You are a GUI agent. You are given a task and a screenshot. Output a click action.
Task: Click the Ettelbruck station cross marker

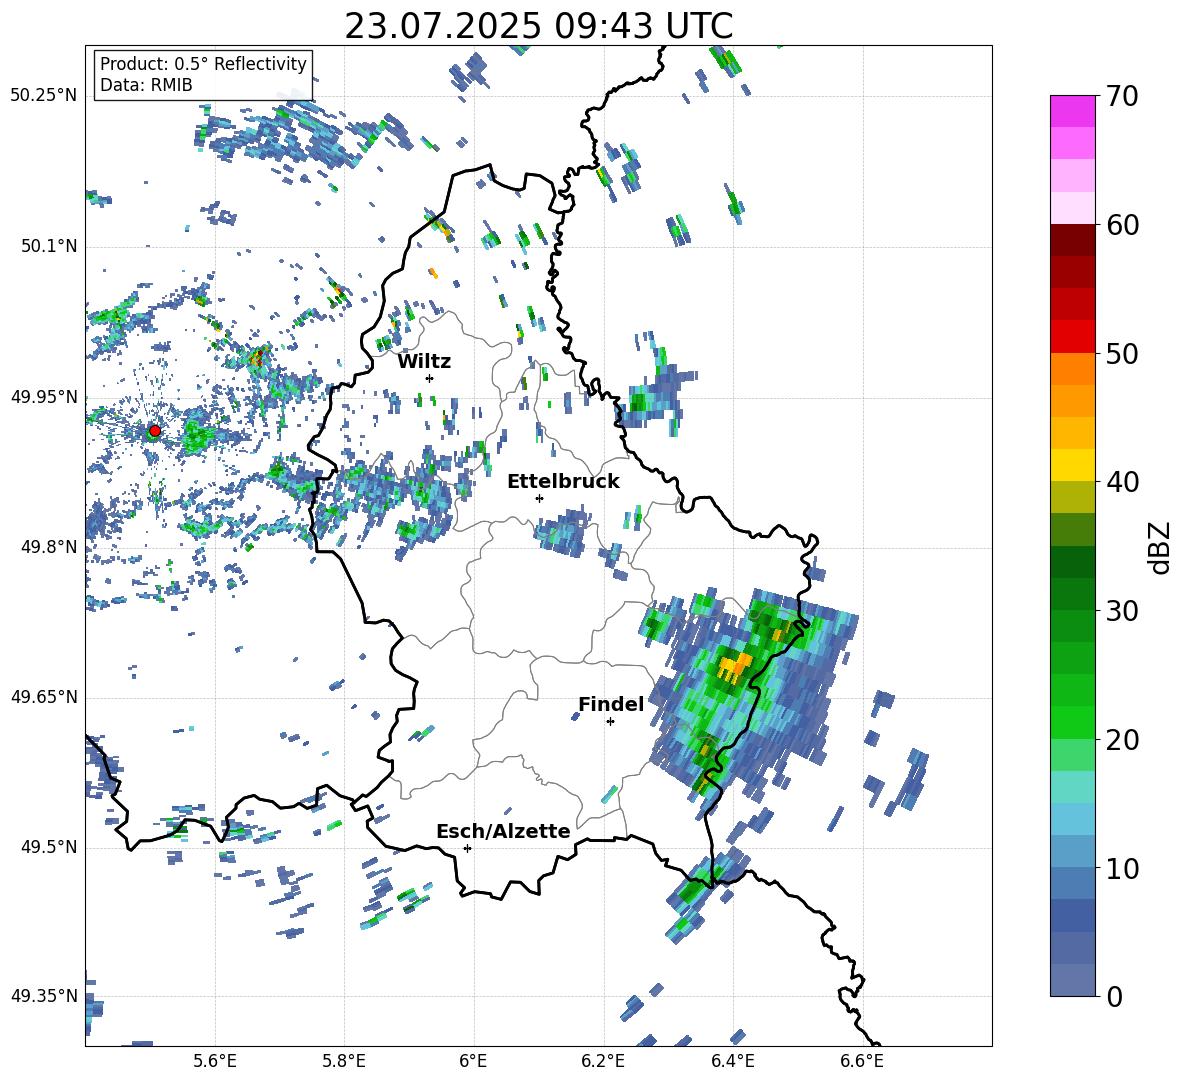coord(539,498)
